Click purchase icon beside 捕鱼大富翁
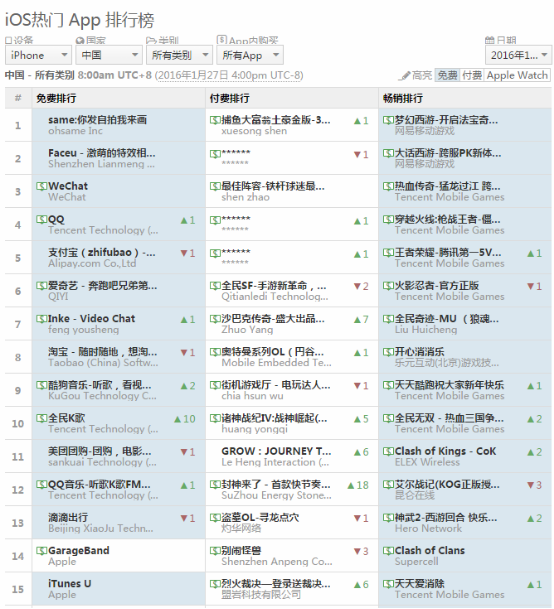This screenshot has width=554, height=609. [215, 120]
